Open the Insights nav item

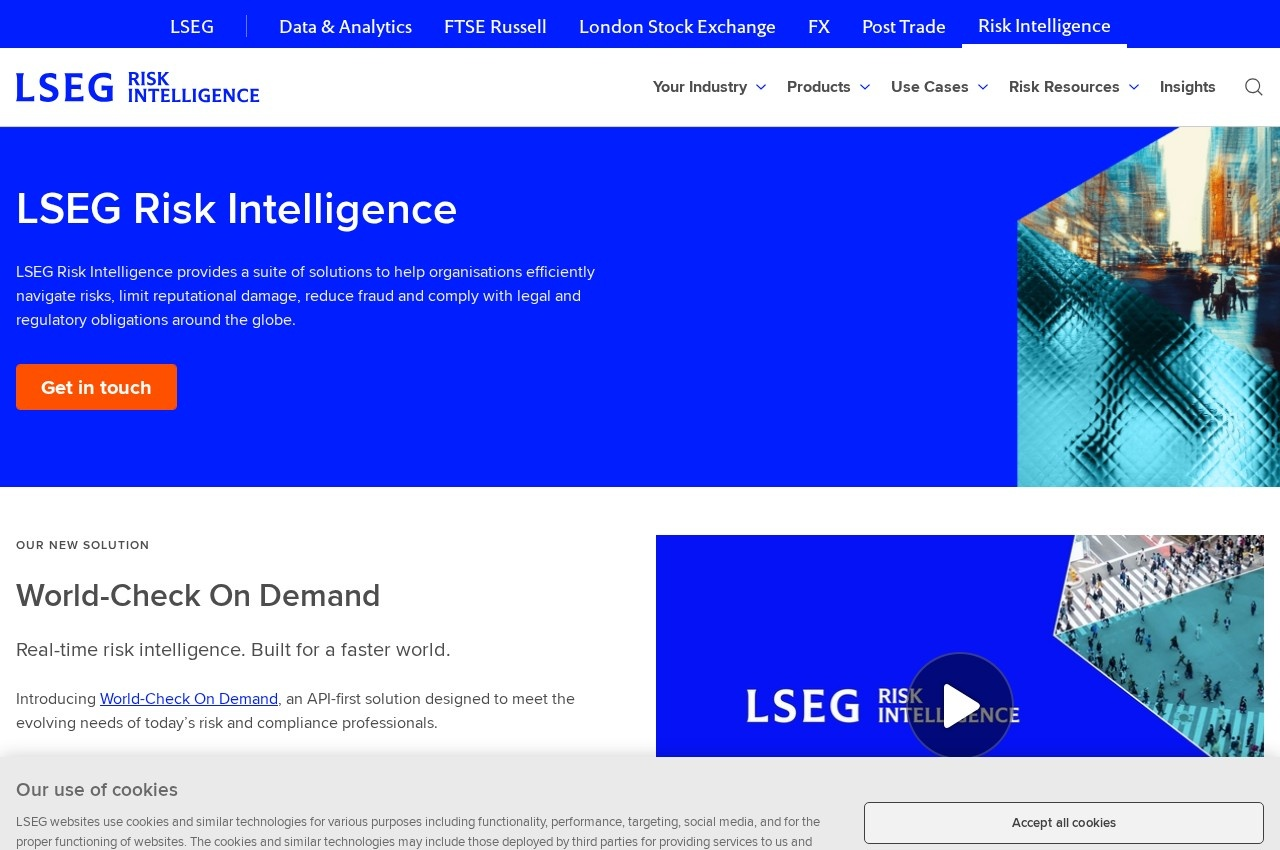click(1188, 87)
